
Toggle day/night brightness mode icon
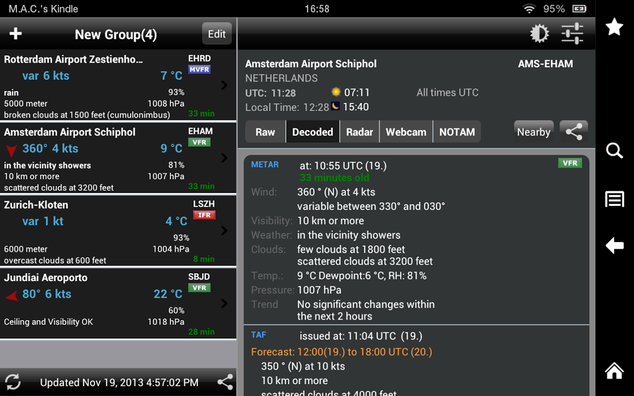point(539,34)
